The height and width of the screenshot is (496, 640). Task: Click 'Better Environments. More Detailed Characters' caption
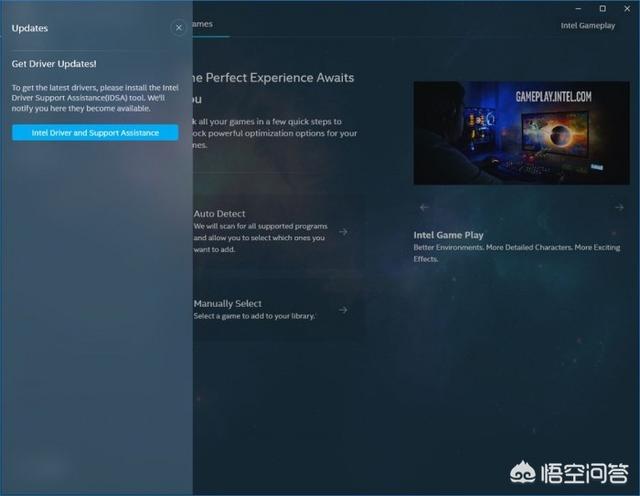pyautogui.click(x=517, y=253)
